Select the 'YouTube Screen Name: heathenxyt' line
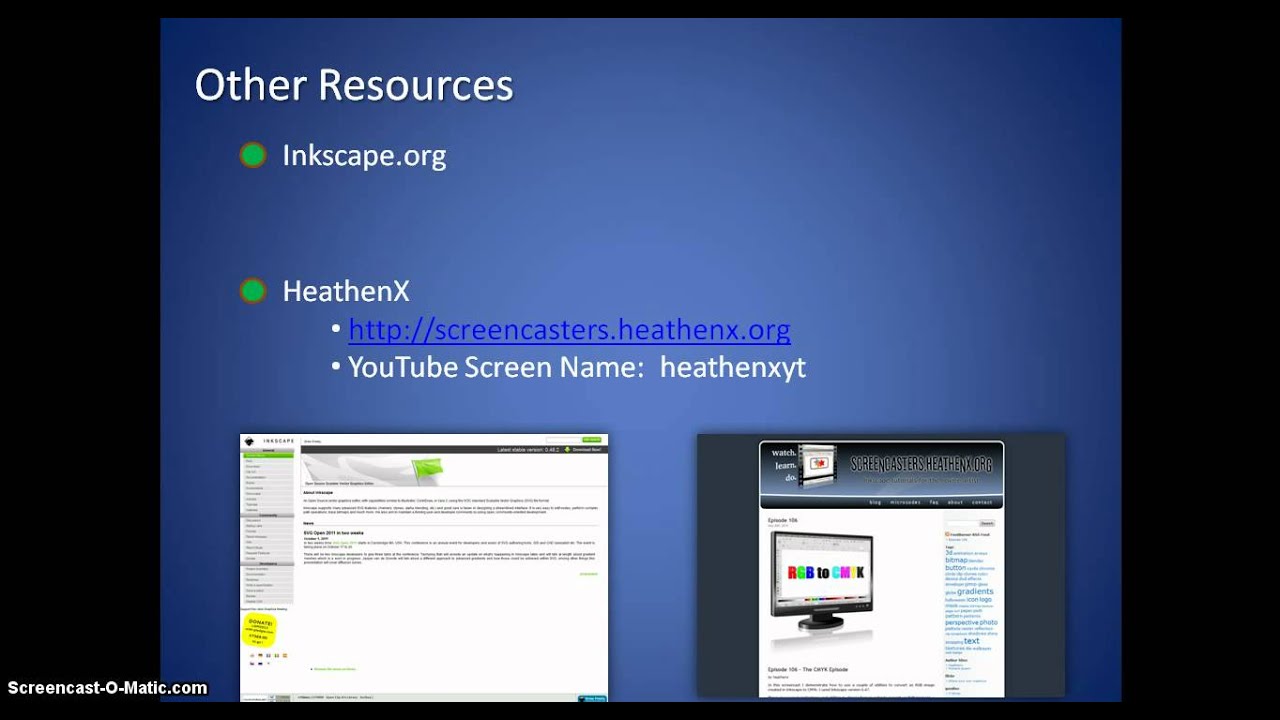The image size is (1280, 720). point(576,367)
